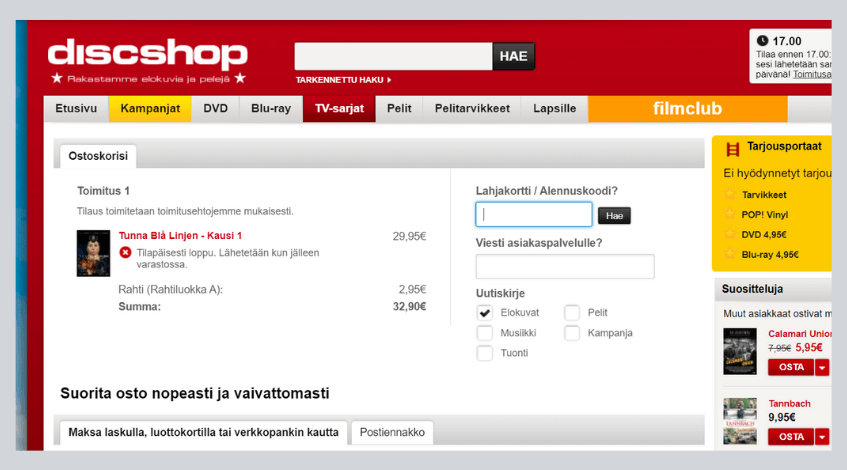Select the Ostoskorisi tab
Screen dimensions: 847x470
(x=98, y=156)
